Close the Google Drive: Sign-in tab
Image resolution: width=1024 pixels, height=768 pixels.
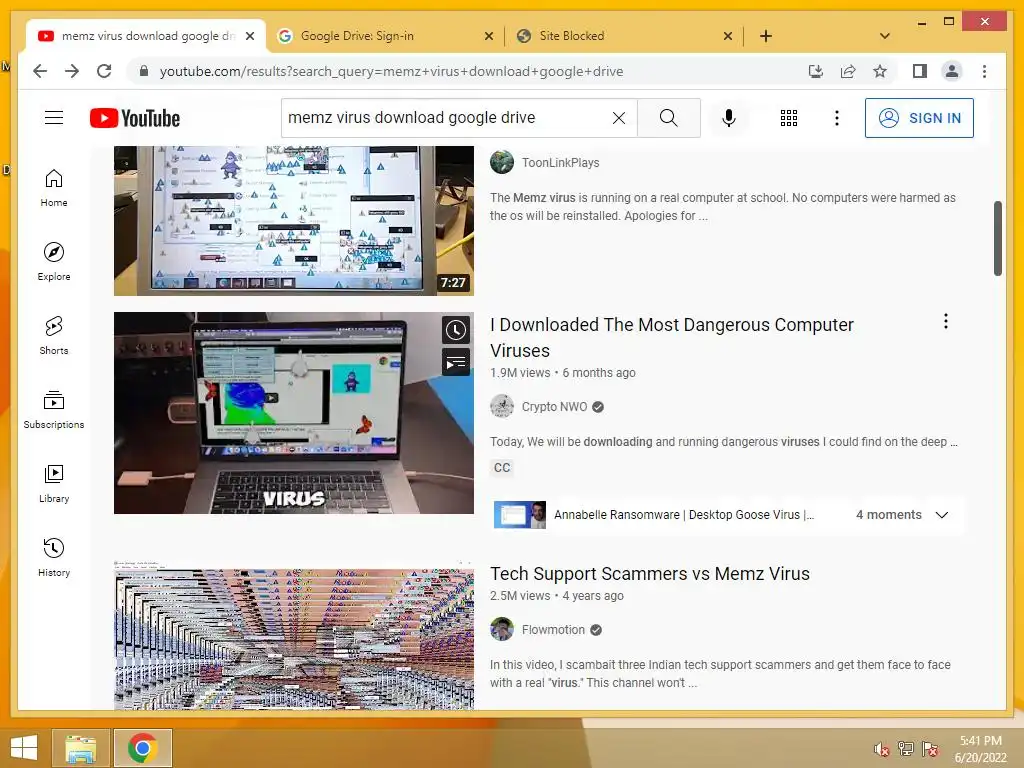tap(488, 37)
